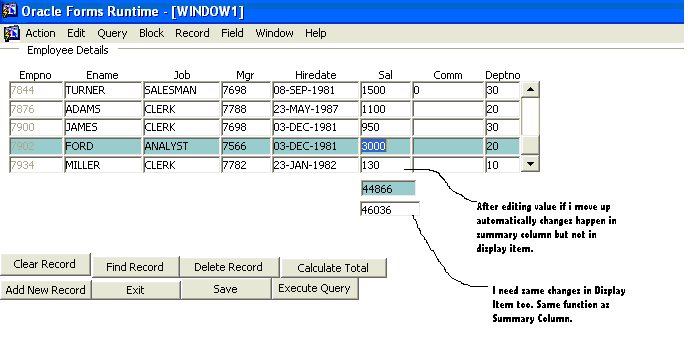This screenshot has height=360, width=688.
Task: Open the Query menu
Action: coord(112,33)
